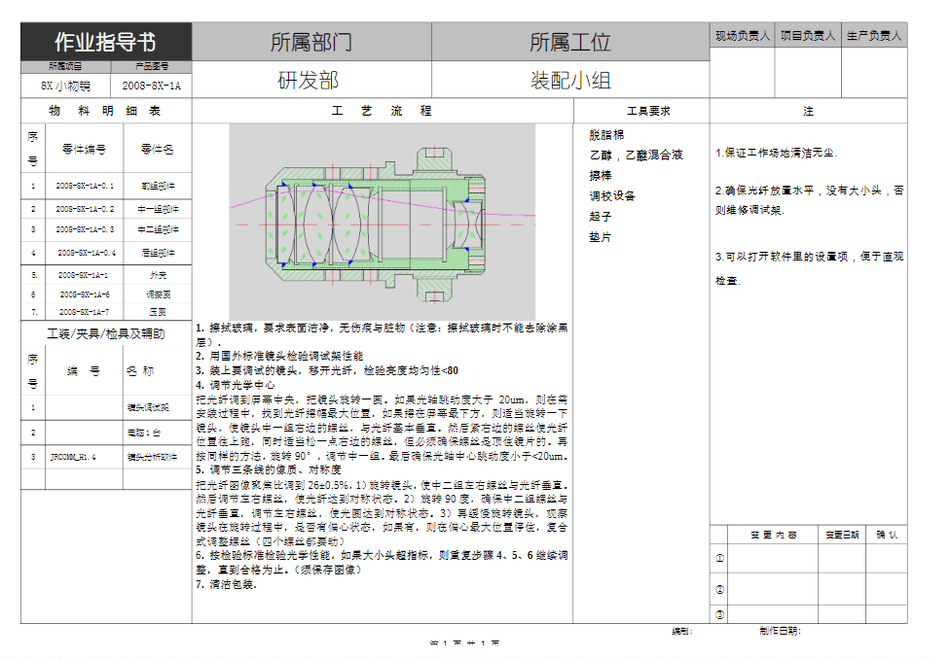The image size is (950, 659).
Task: Select the 工具要求 column header
Action: [648, 111]
